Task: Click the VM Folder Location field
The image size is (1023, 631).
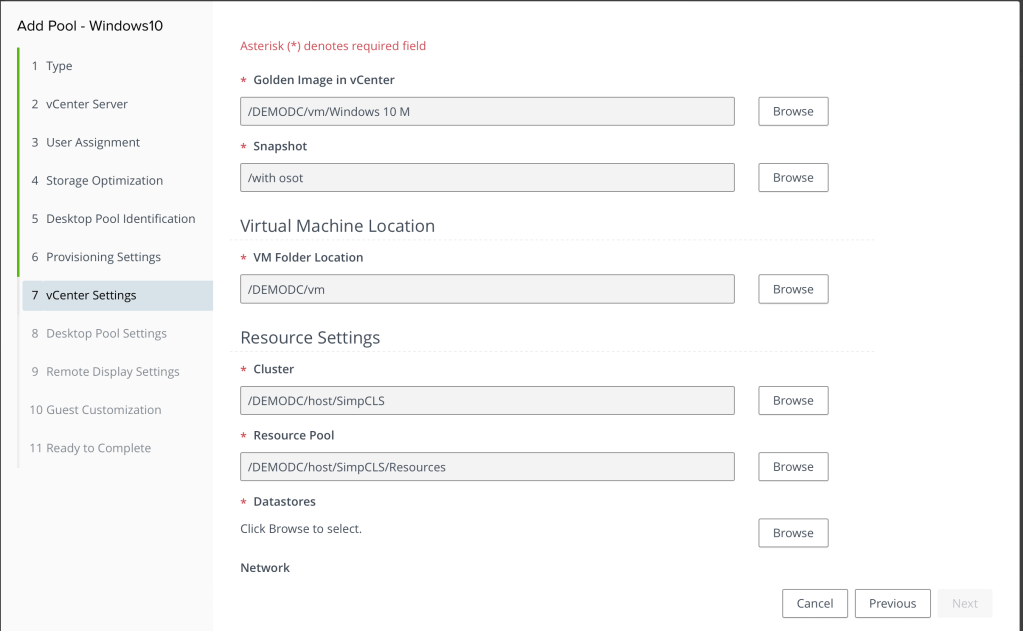Action: (487, 289)
